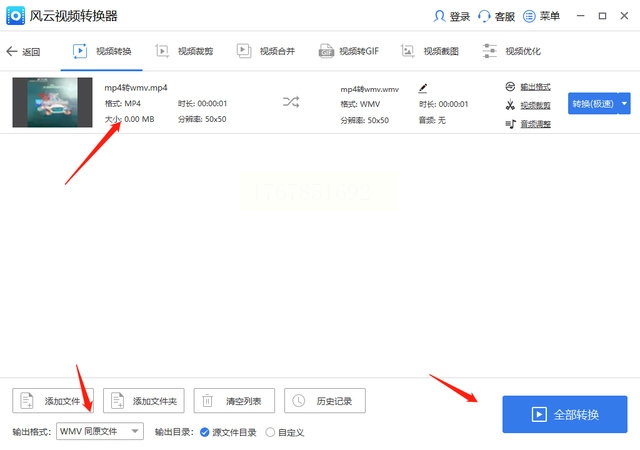The image size is (640, 450).
Task: Maximize the converter window
Action: tap(602, 16)
